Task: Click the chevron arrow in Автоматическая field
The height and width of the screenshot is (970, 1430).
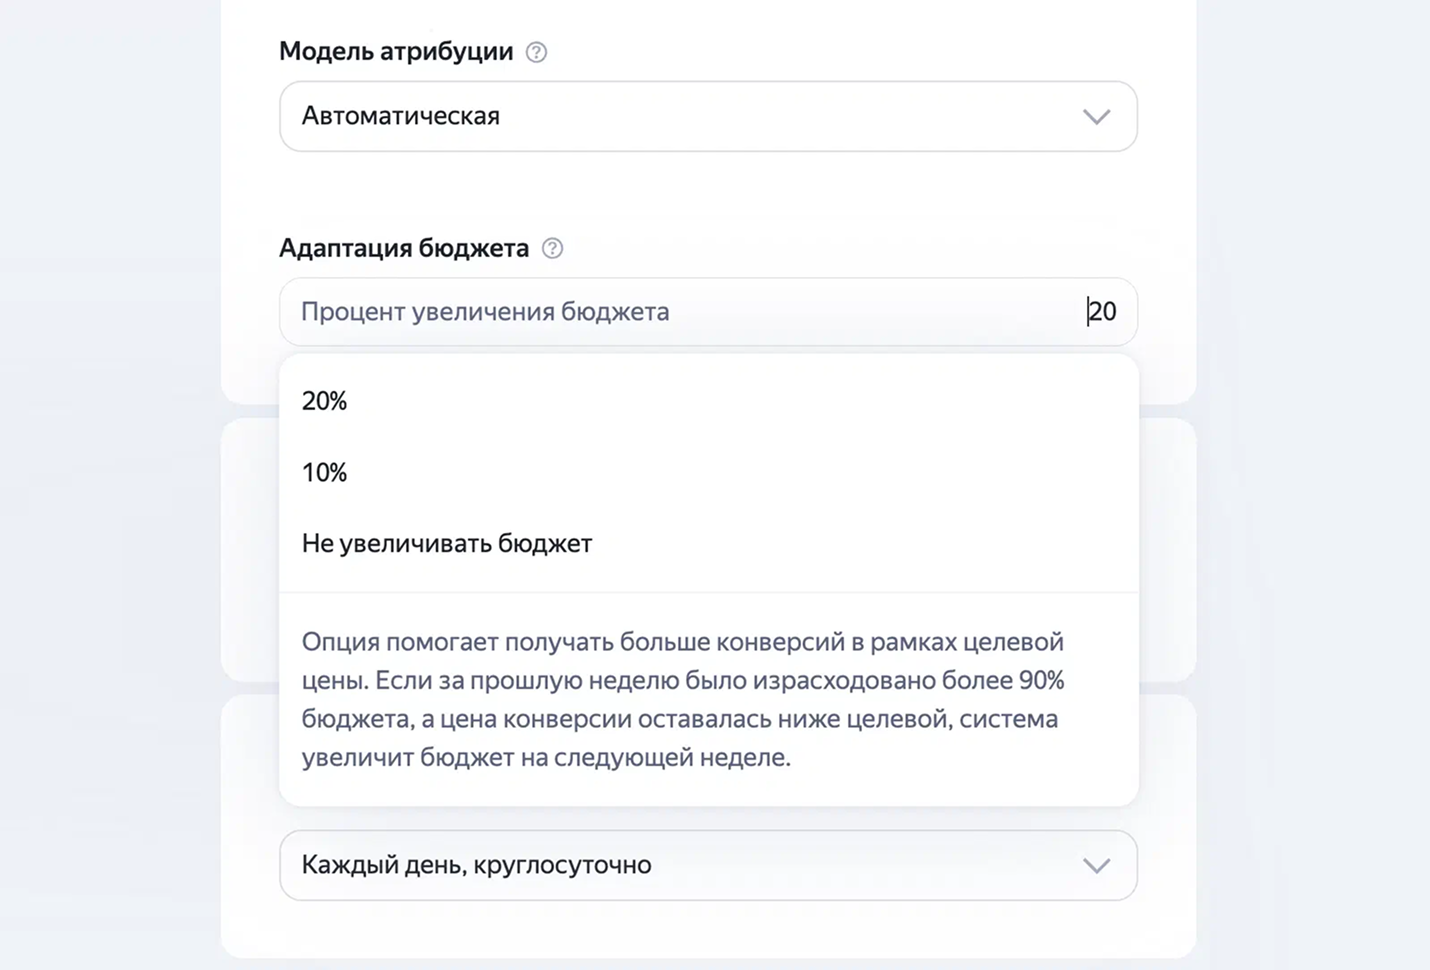Action: pyautogui.click(x=1096, y=117)
